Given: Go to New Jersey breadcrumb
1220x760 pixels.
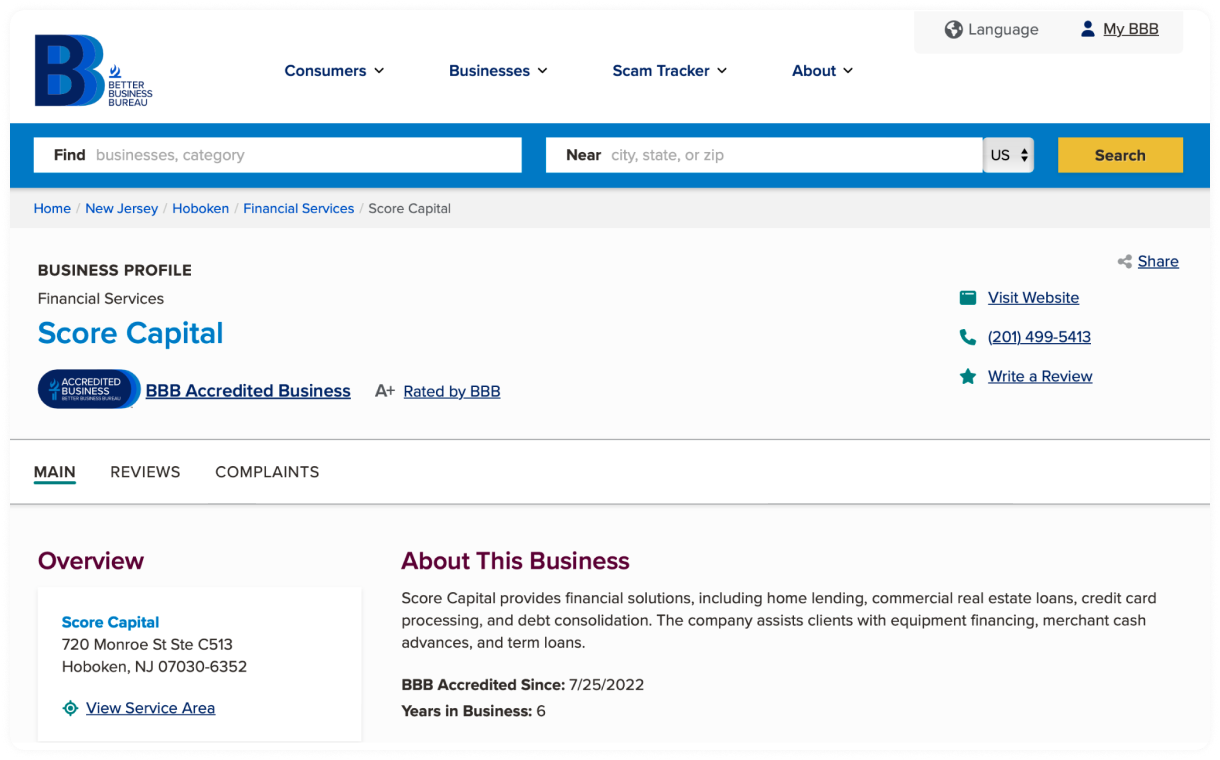Looking at the screenshot, I should pyautogui.click(x=121, y=209).
